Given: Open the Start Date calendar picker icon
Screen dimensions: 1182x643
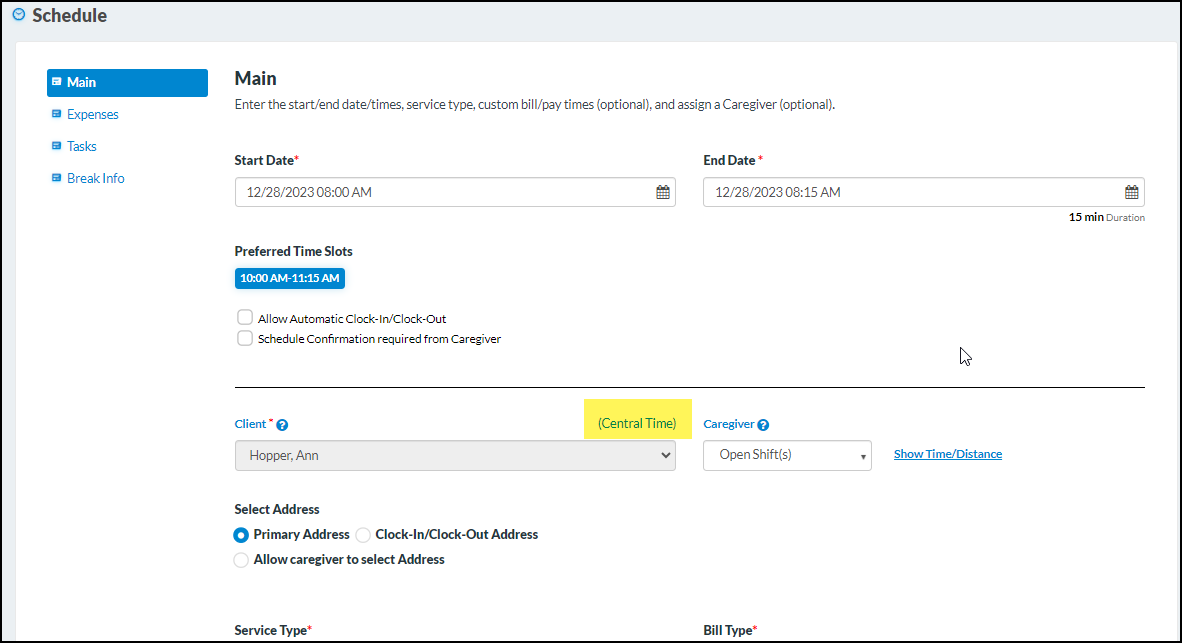Looking at the screenshot, I should [x=662, y=191].
